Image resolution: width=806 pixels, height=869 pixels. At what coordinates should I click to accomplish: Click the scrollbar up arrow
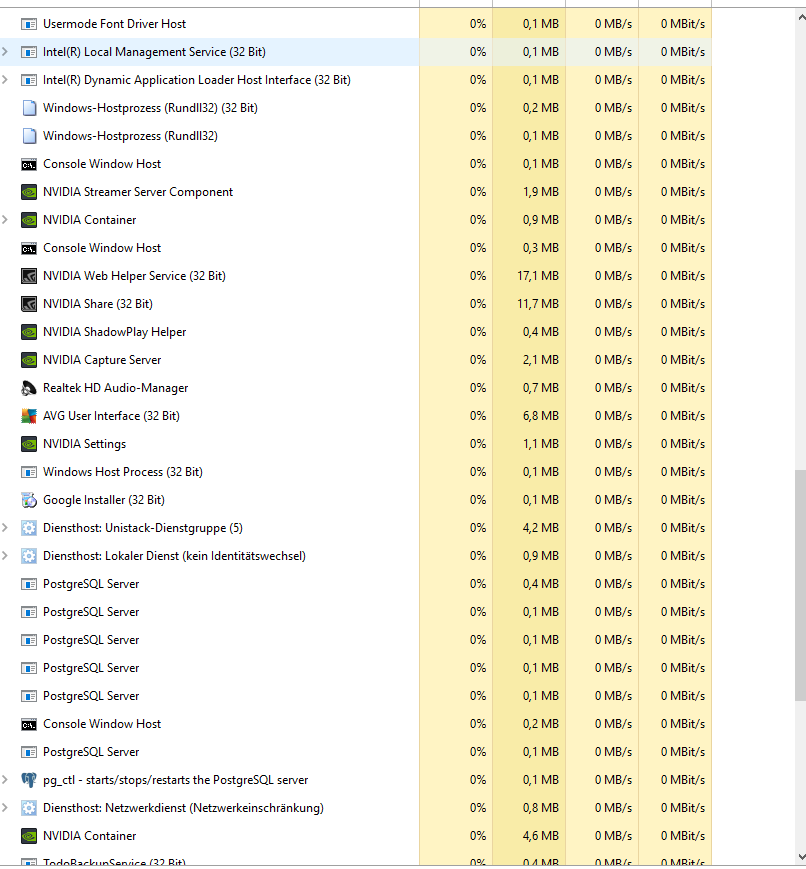[800, 17]
